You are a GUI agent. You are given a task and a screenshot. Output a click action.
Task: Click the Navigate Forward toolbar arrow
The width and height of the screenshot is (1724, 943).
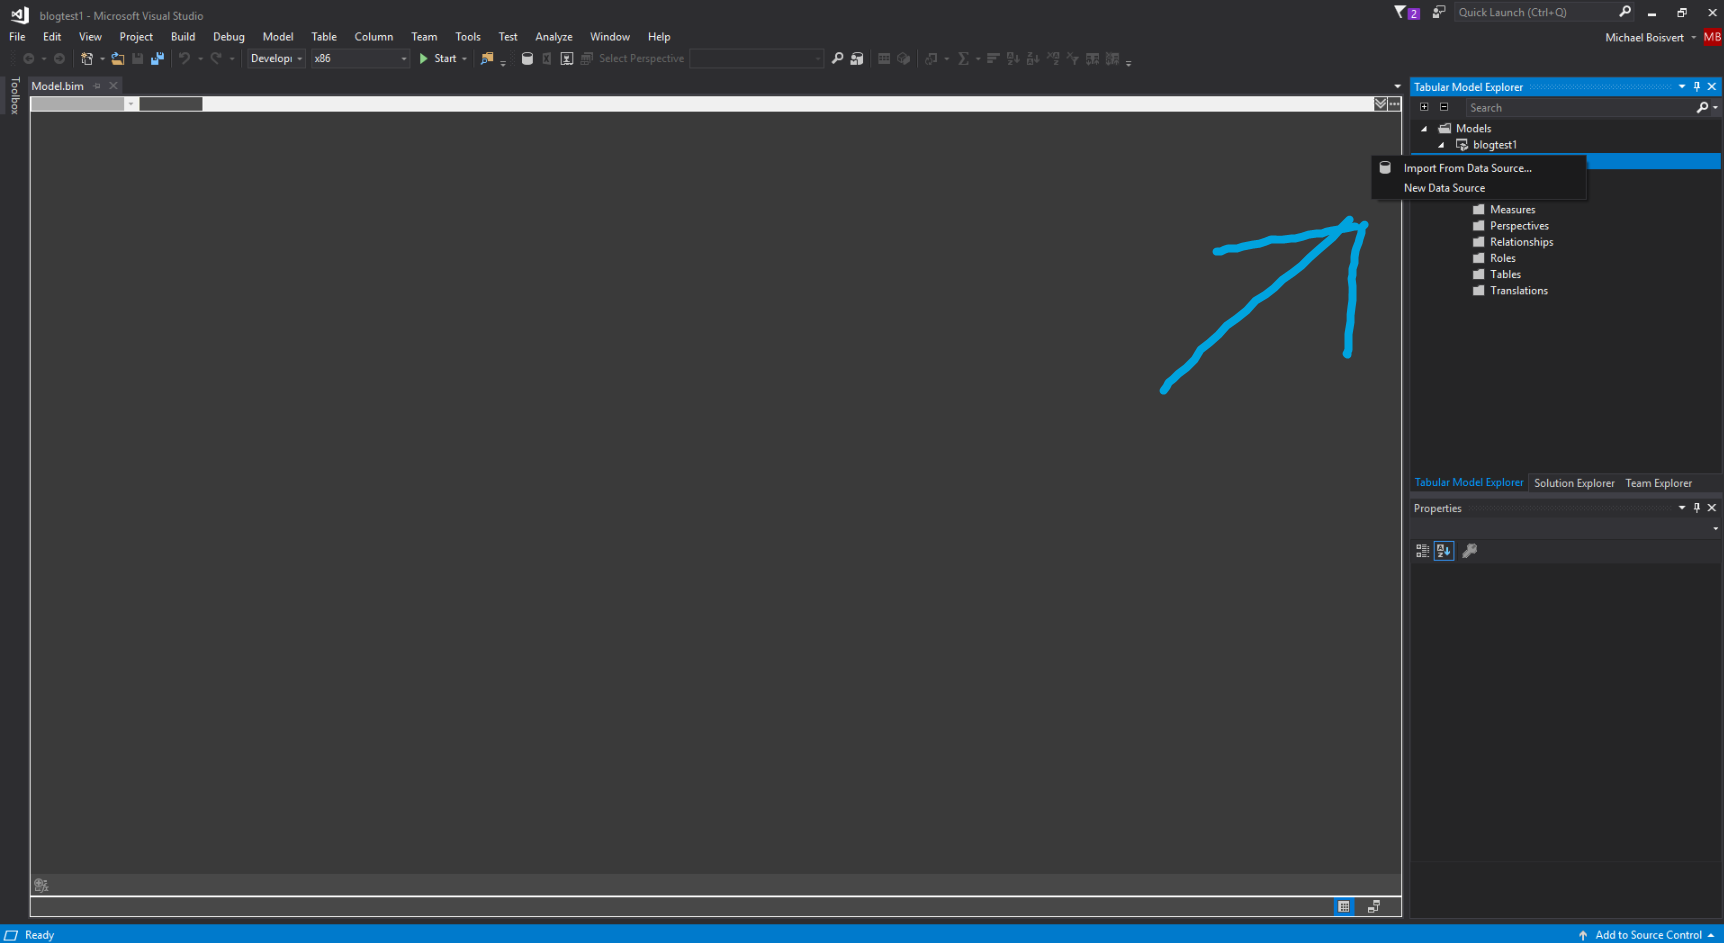tap(59, 59)
